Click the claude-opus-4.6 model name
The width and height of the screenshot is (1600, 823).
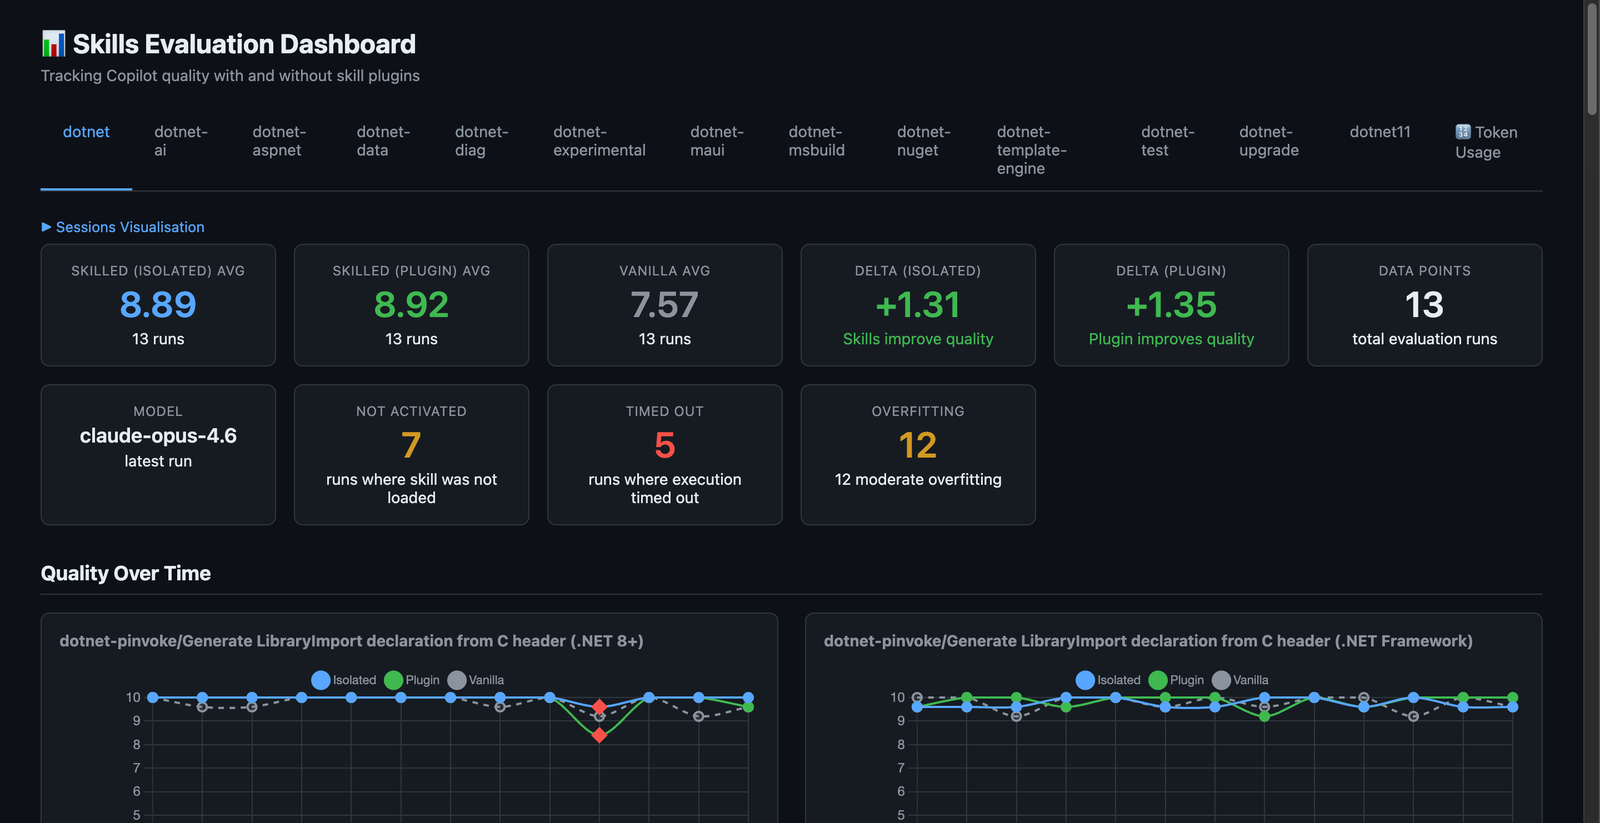point(158,436)
